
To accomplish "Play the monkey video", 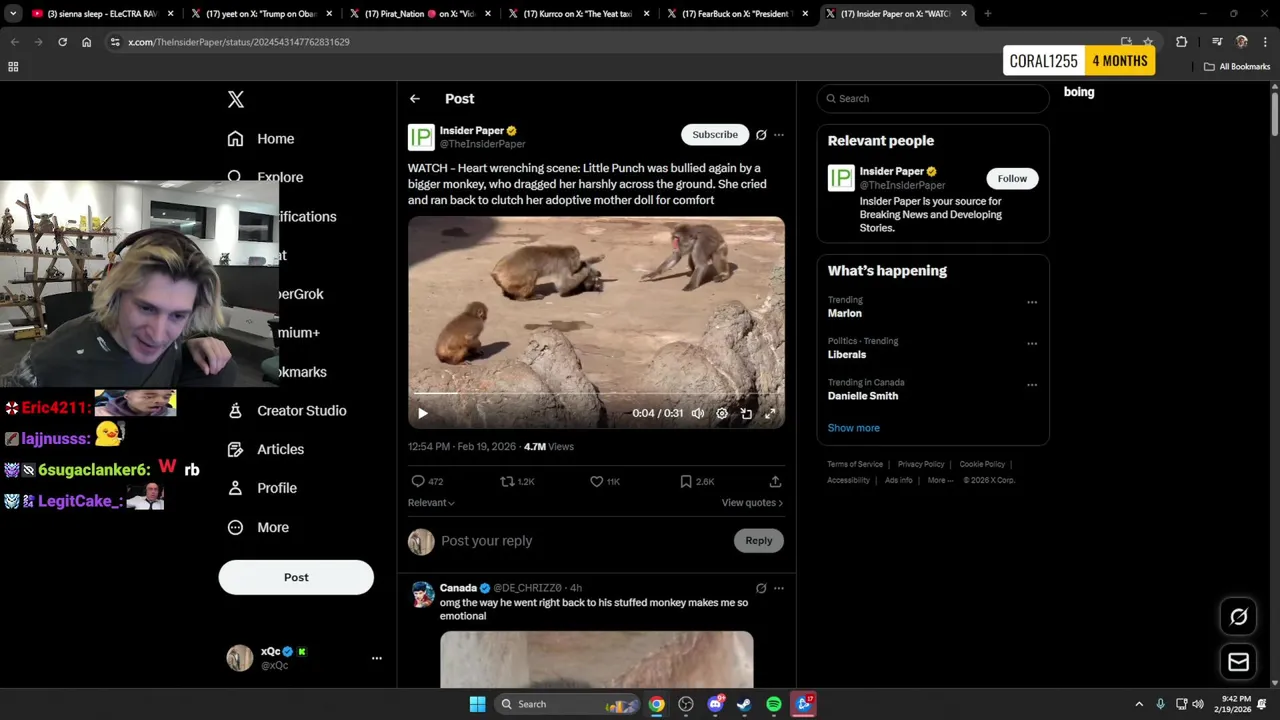I will tap(422, 413).
